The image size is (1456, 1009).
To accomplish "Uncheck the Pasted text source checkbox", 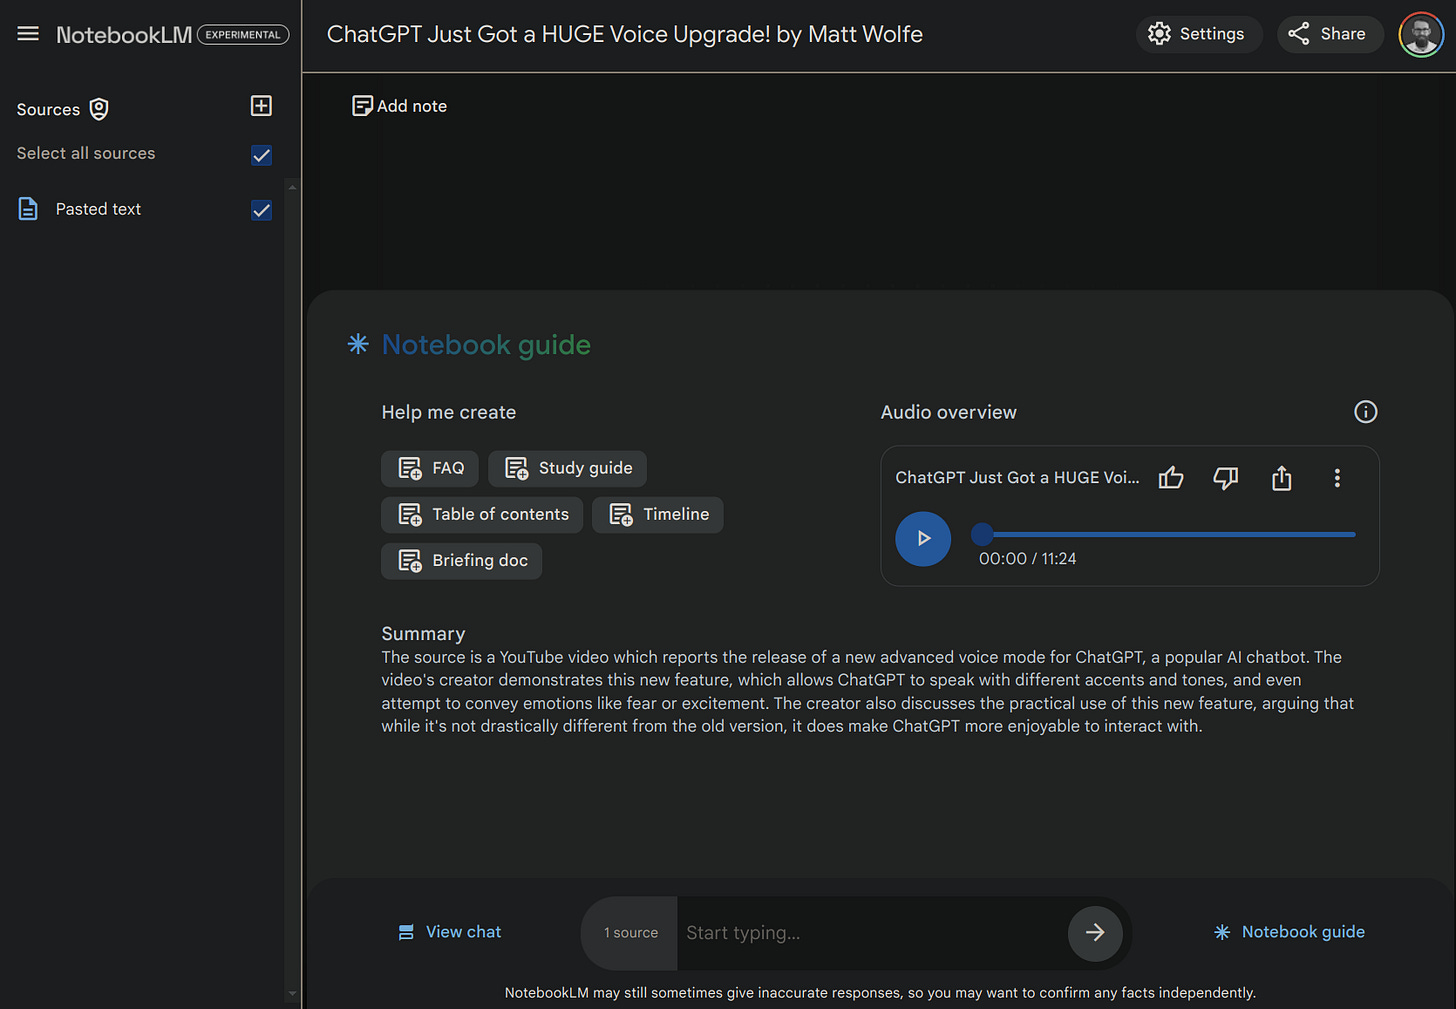I will pos(261,210).
